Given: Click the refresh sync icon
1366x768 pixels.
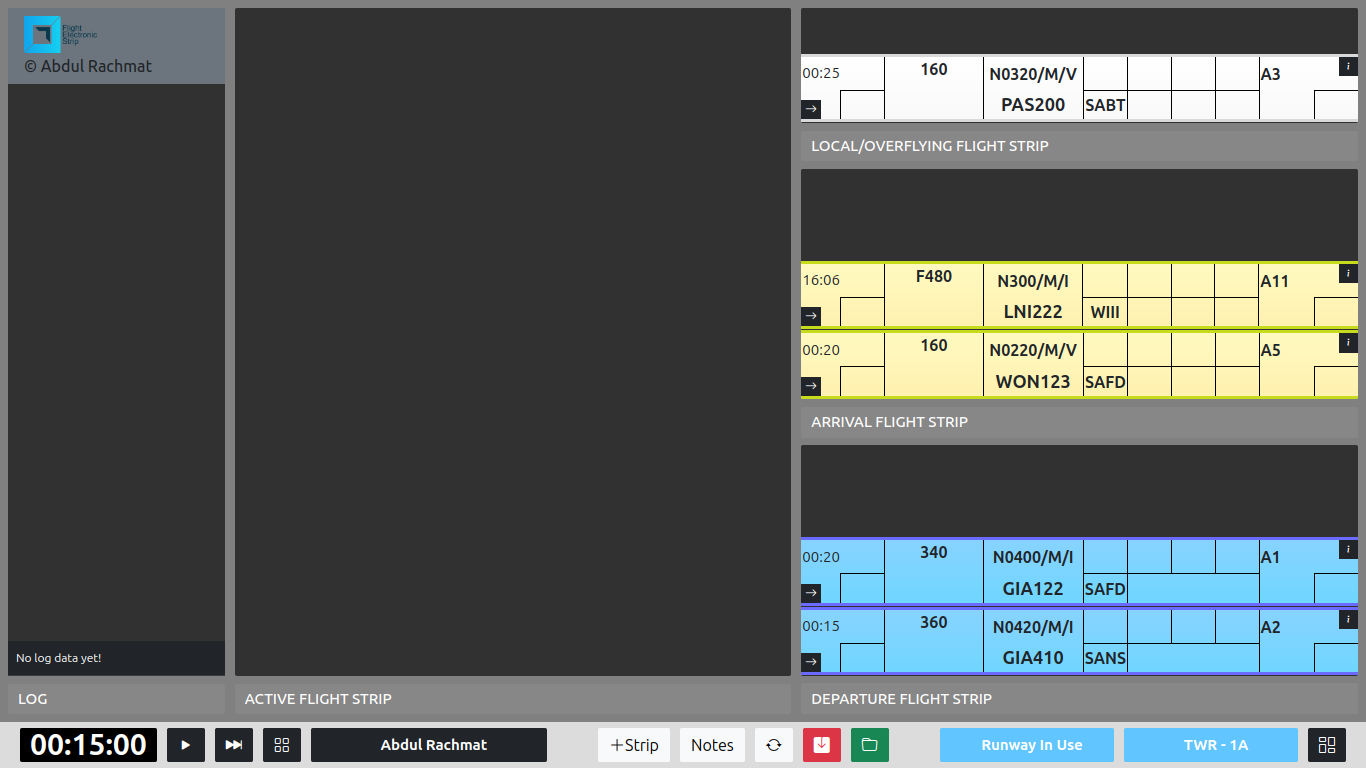Looking at the screenshot, I should (773, 745).
